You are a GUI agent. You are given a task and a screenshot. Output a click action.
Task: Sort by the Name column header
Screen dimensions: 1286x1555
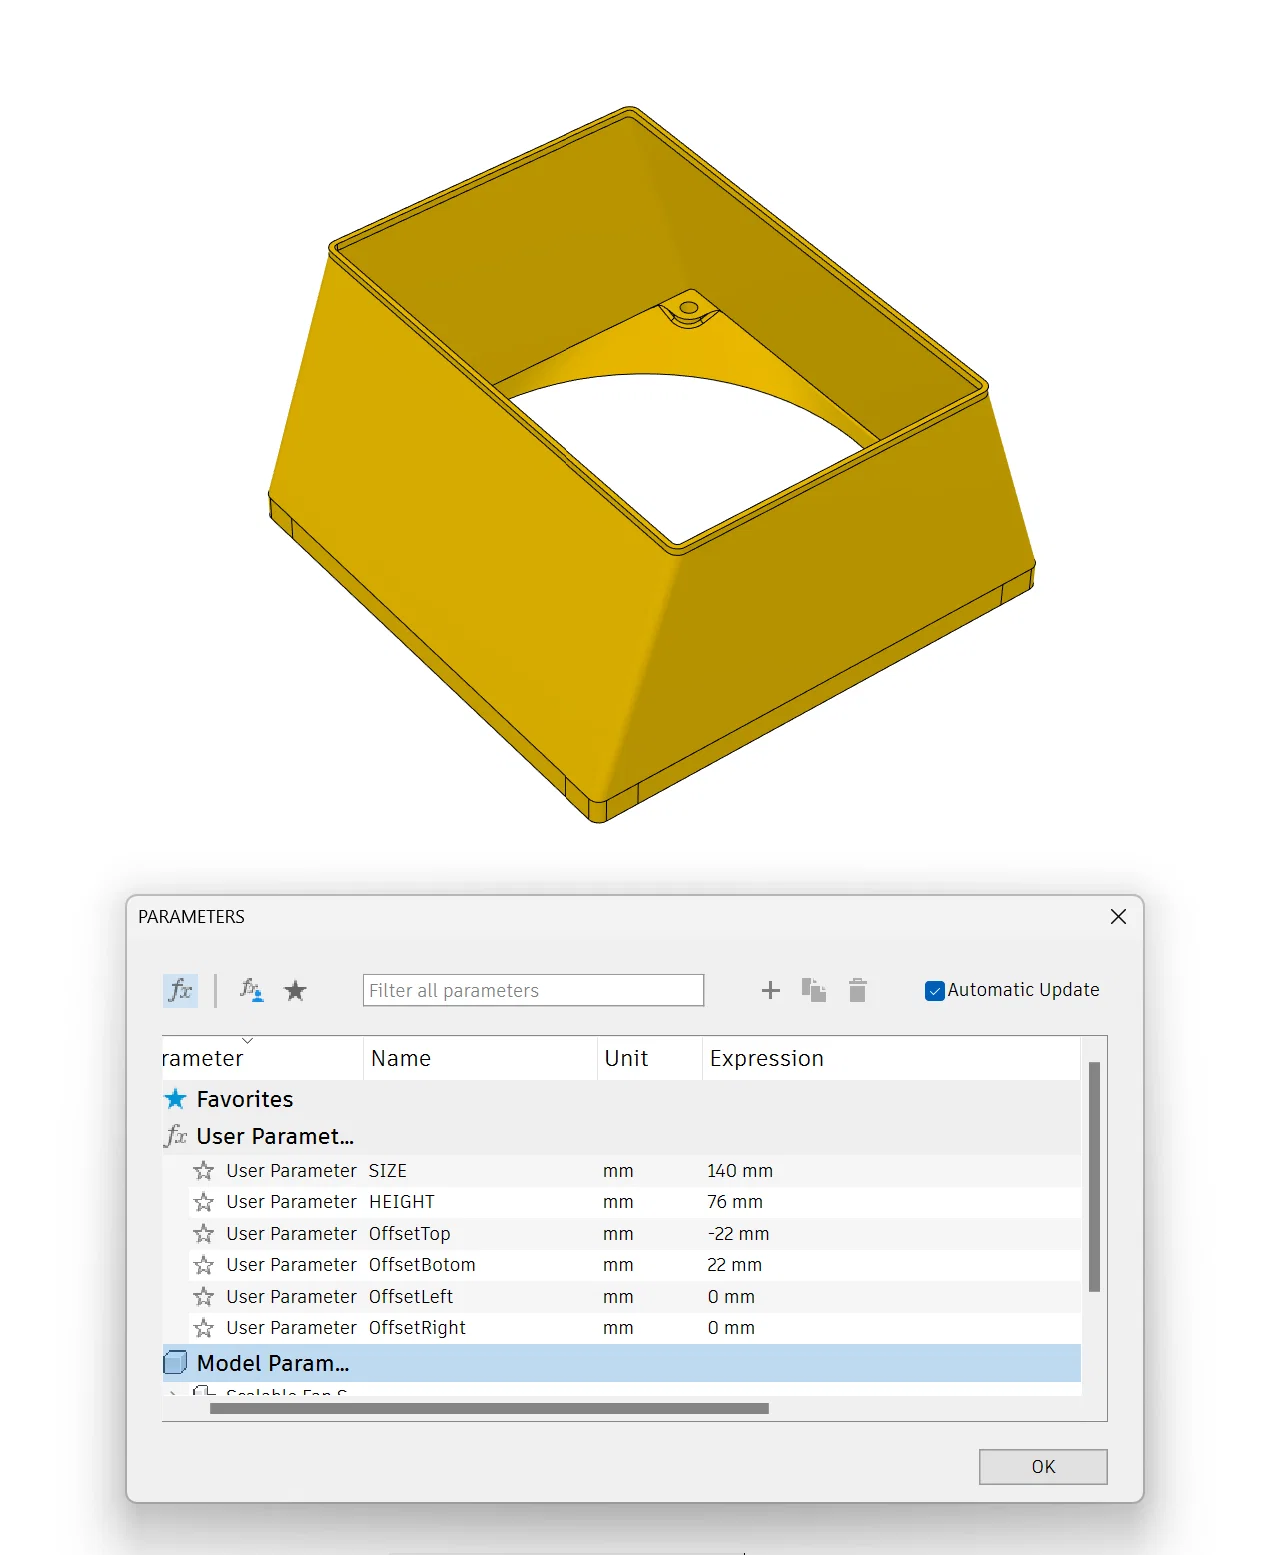pos(480,1058)
